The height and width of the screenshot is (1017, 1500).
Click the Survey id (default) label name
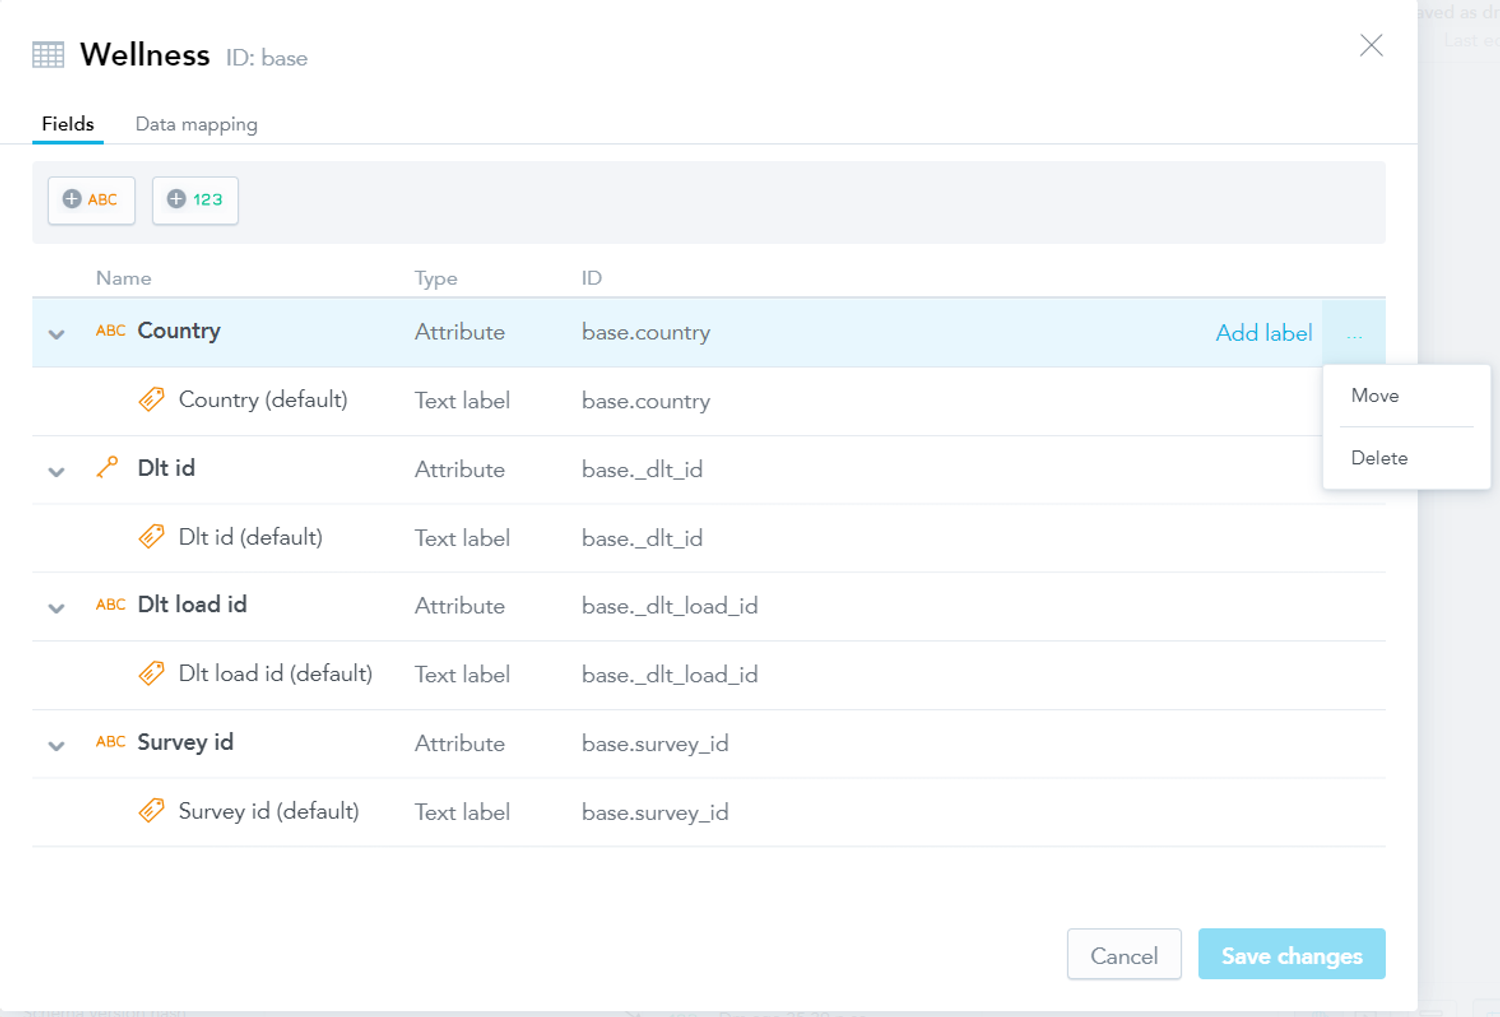point(268,811)
